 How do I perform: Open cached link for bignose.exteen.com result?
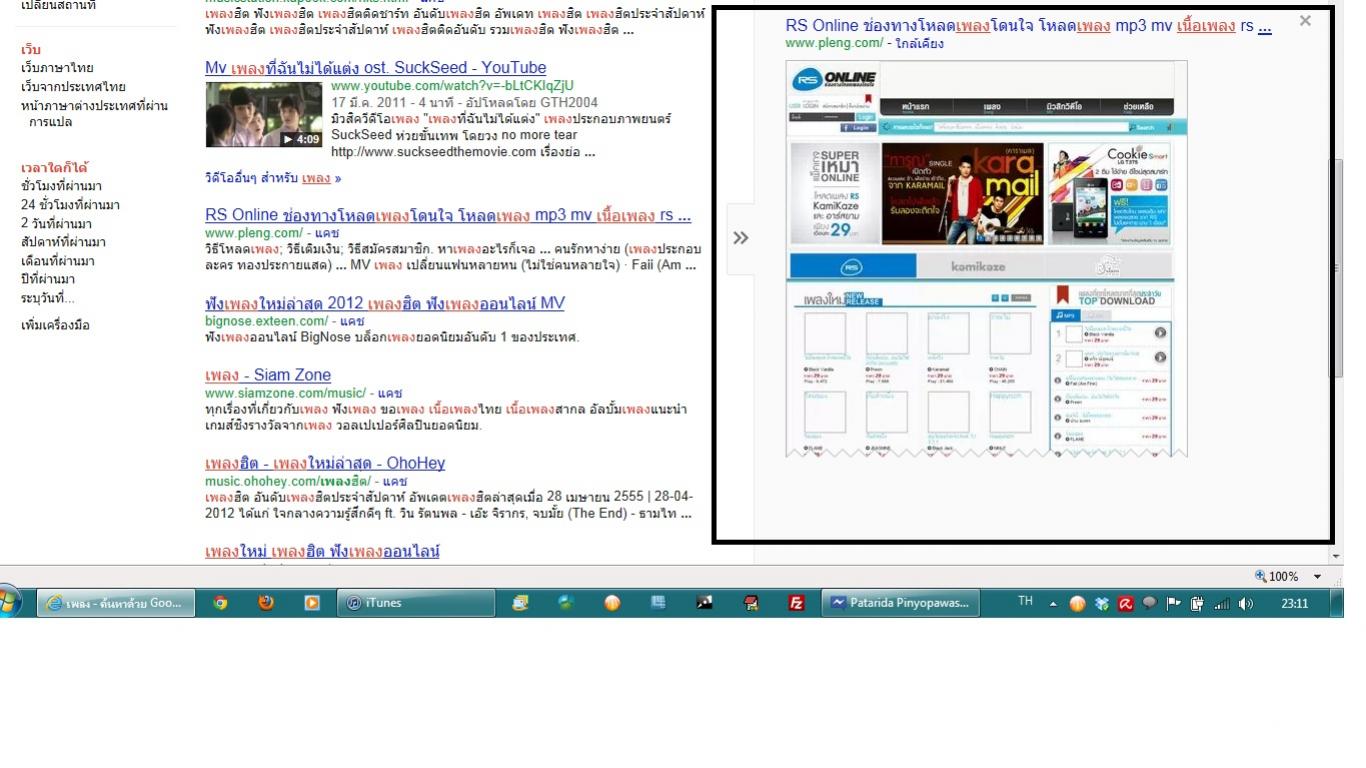tap(352, 321)
